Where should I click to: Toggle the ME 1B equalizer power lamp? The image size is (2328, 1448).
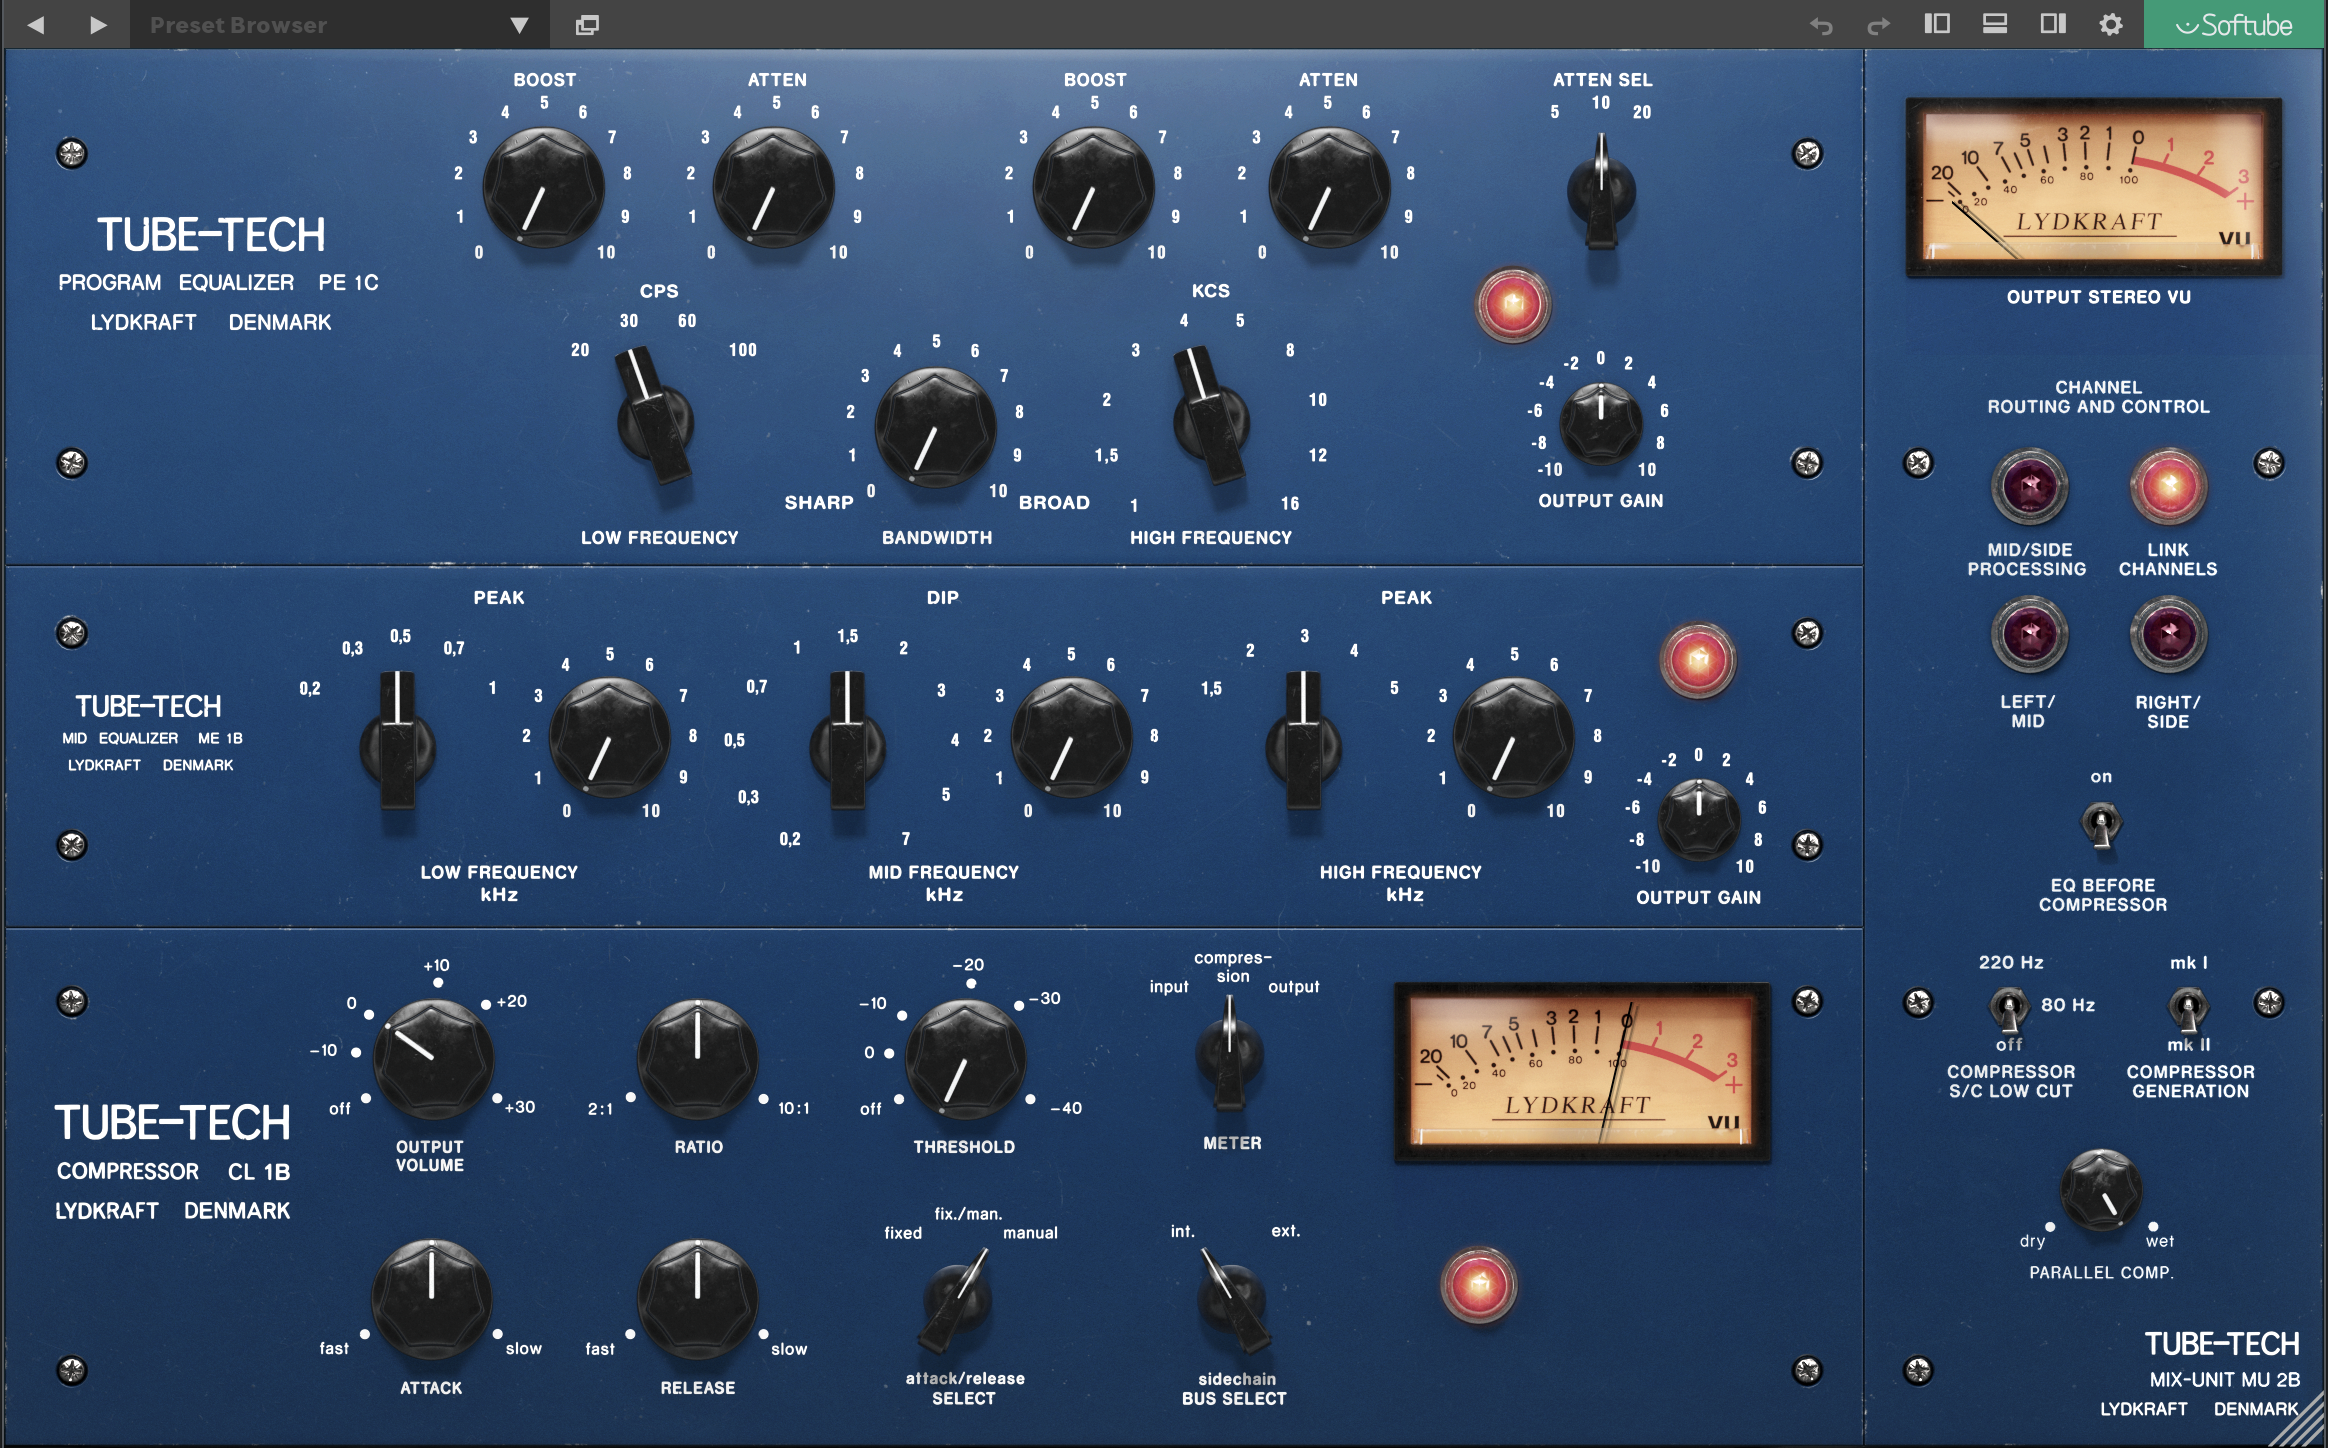[1697, 660]
